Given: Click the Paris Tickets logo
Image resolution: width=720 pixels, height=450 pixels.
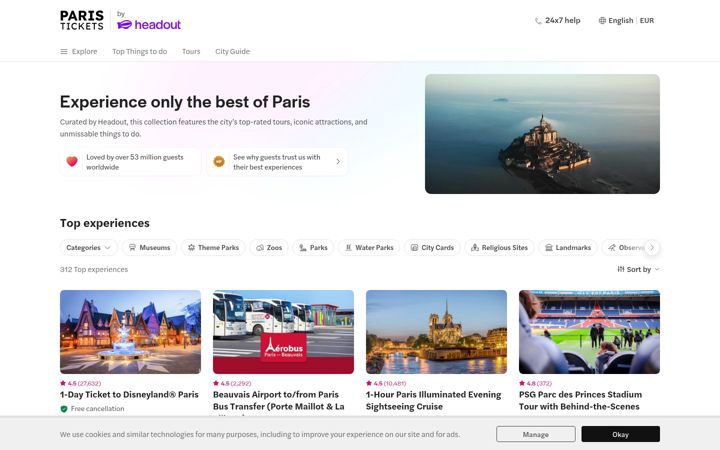Looking at the screenshot, I should point(82,20).
